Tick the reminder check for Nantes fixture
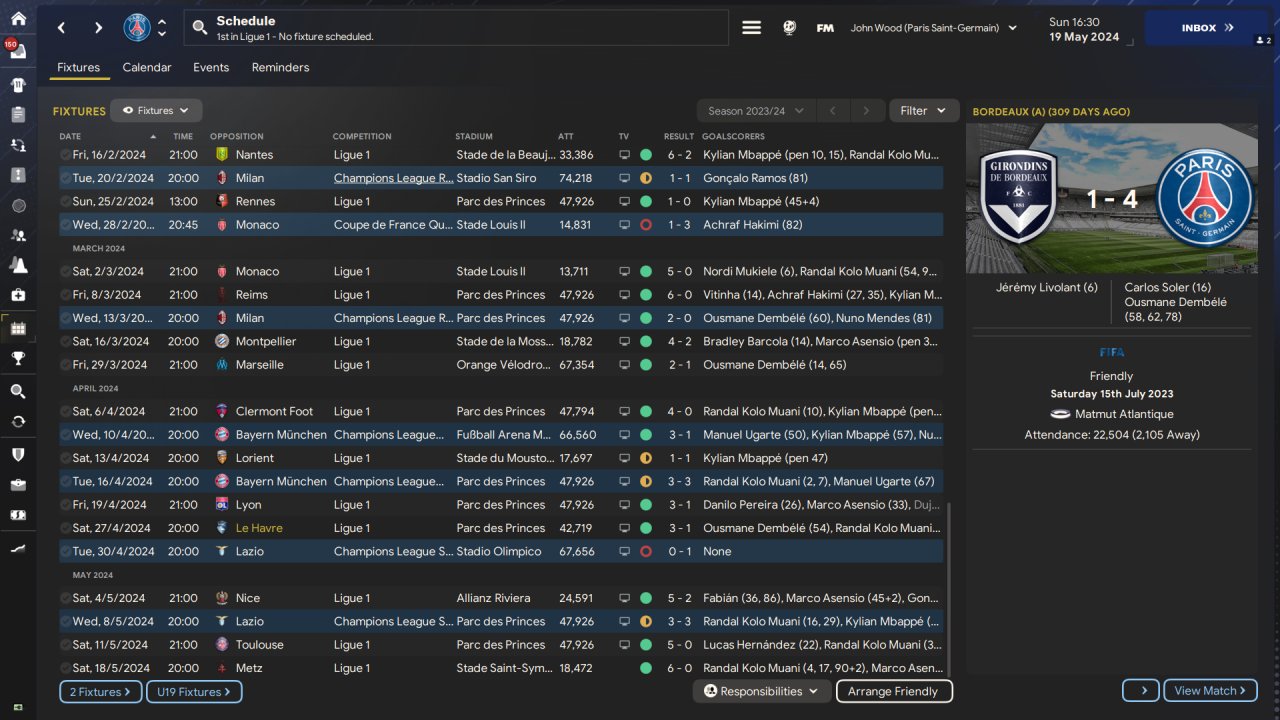 coord(65,155)
